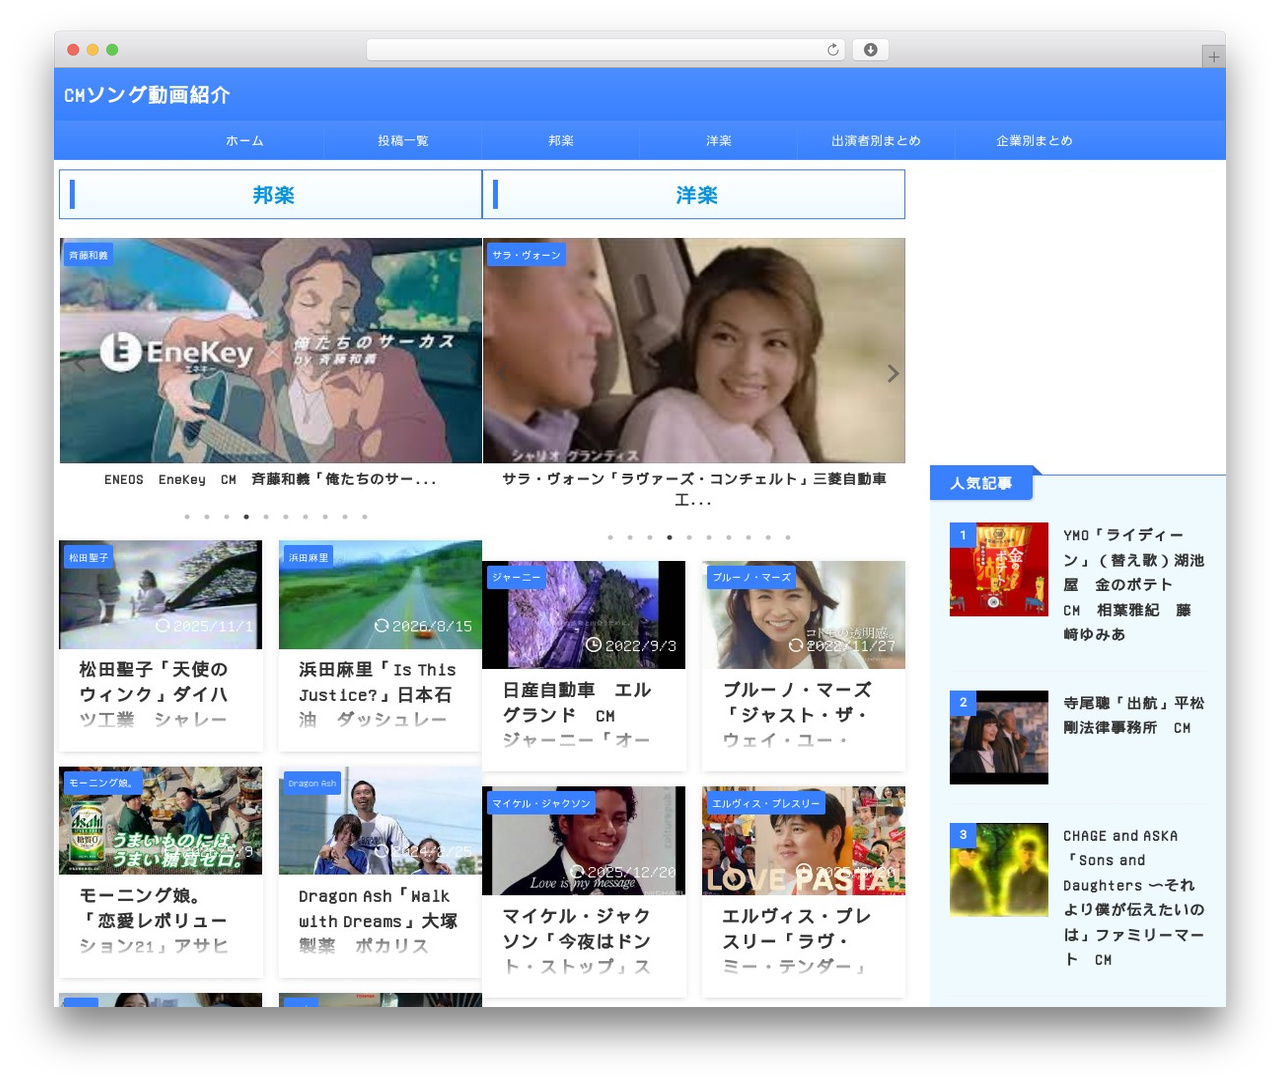Switch to the 邦楽 section tab
The image size is (1280, 1084).
(x=271, y=194)
